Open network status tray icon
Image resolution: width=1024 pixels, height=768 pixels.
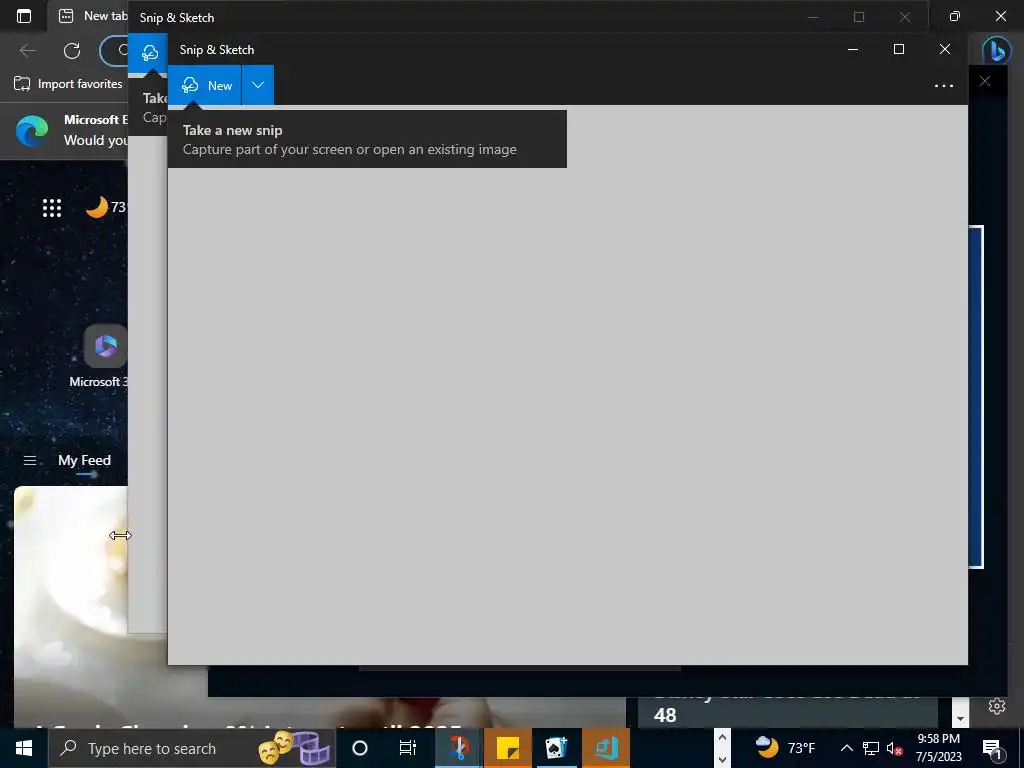871,748
